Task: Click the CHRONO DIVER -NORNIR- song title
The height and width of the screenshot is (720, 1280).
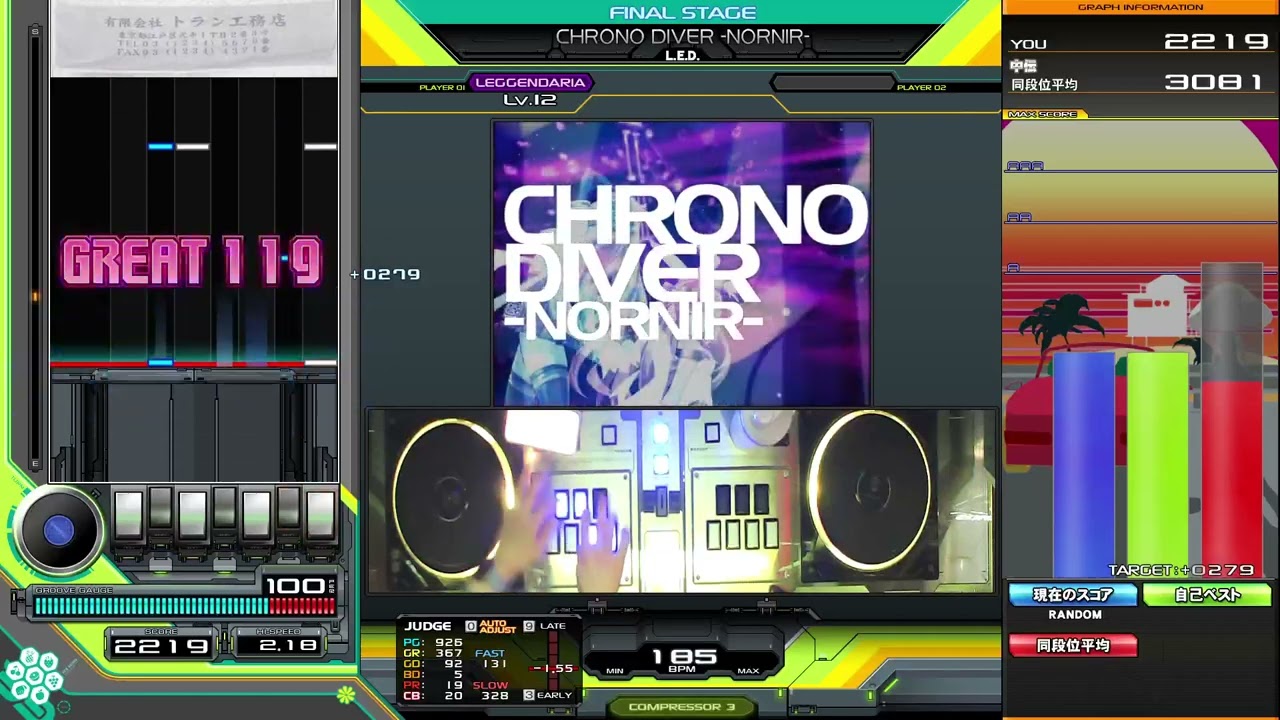Action: (682, 37)
